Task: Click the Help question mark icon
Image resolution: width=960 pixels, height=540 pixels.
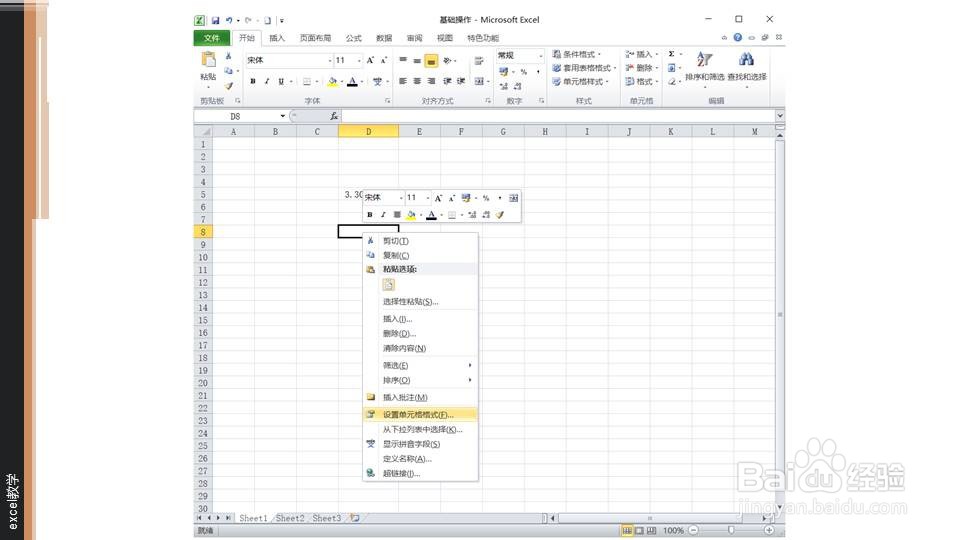Action: pyautogui.click(x=738, y=37)
